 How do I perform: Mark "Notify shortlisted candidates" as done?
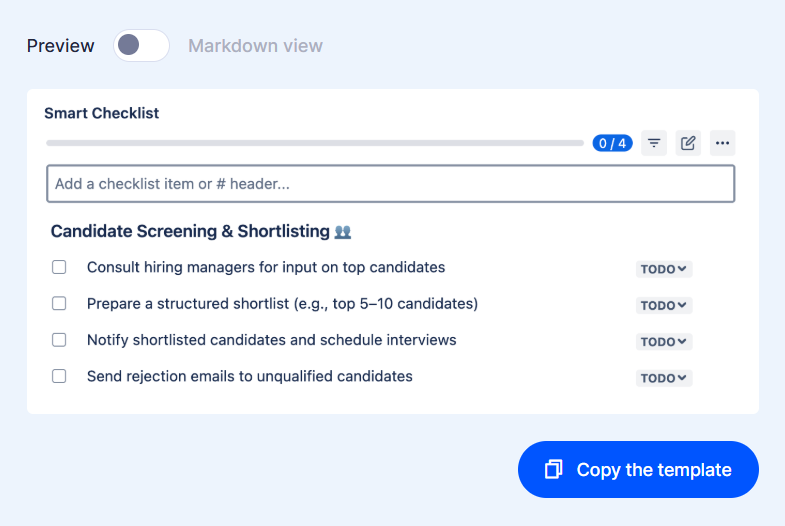59,340
